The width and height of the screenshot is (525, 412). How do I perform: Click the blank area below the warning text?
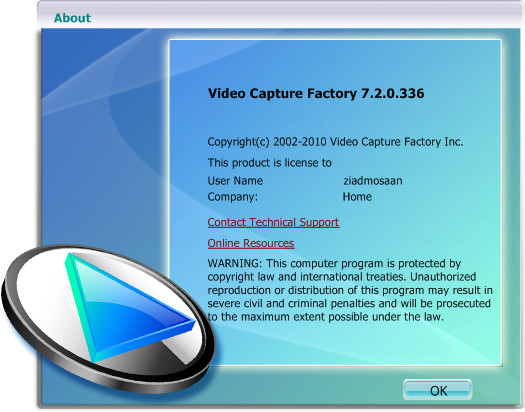[355, 345]
